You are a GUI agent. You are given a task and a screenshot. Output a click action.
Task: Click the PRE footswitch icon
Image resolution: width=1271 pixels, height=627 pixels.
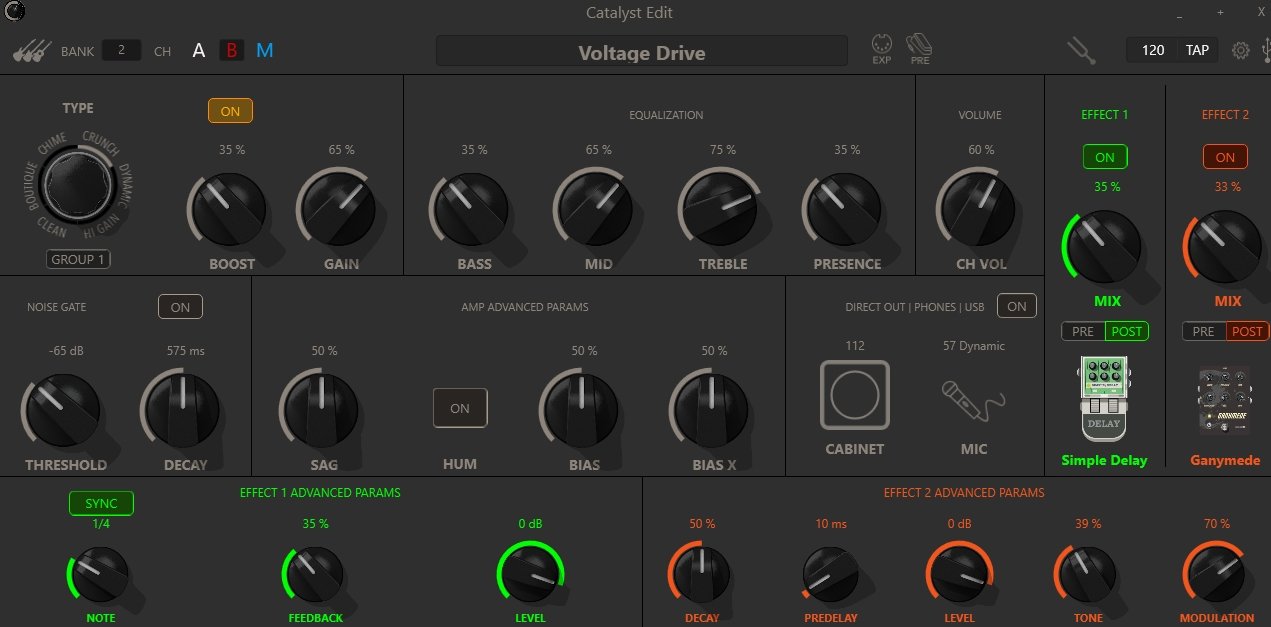pyautogui.click(x=920, y=49)
